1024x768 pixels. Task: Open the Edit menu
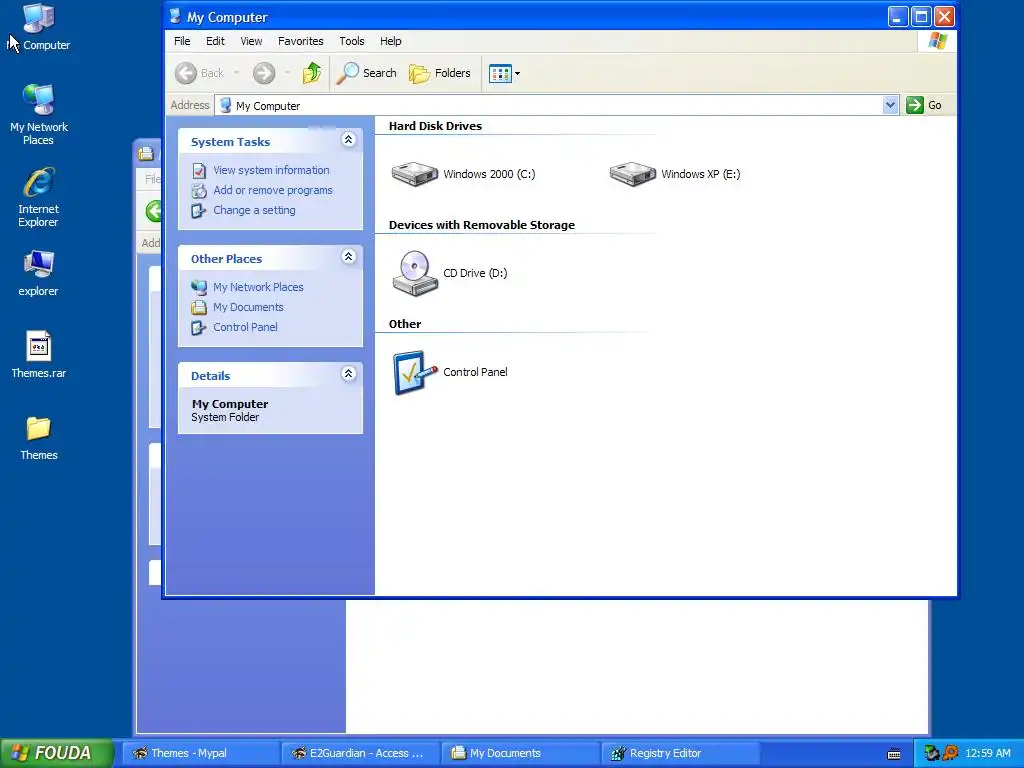click(x=215, y=41)
